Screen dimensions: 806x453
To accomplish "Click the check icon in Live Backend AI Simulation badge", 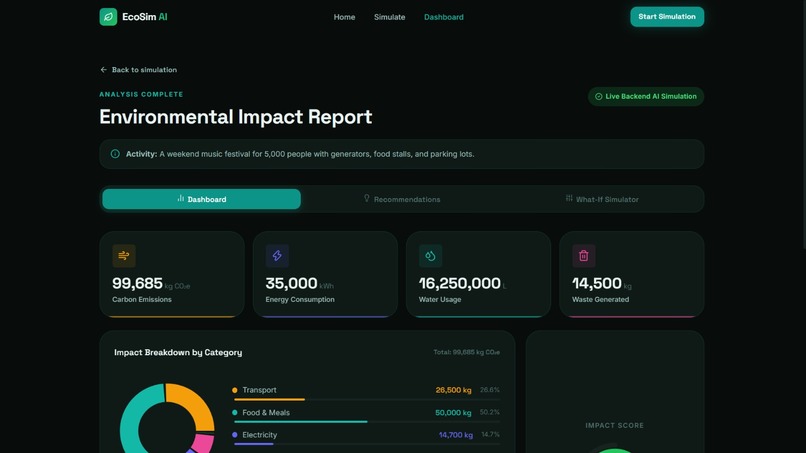I will (x=598, y=97).
